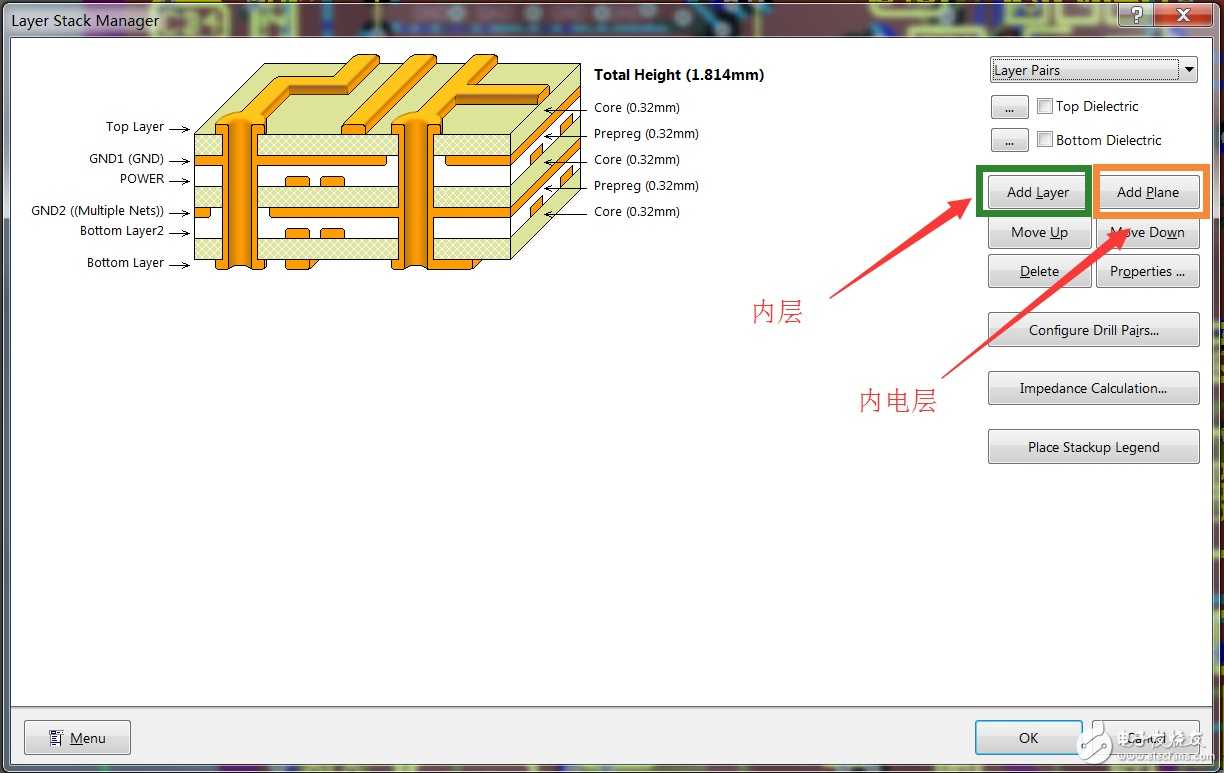Screen dimensions: 1224x773
Task: Confirm the stackup with OK
Action: pos(1028,738)
